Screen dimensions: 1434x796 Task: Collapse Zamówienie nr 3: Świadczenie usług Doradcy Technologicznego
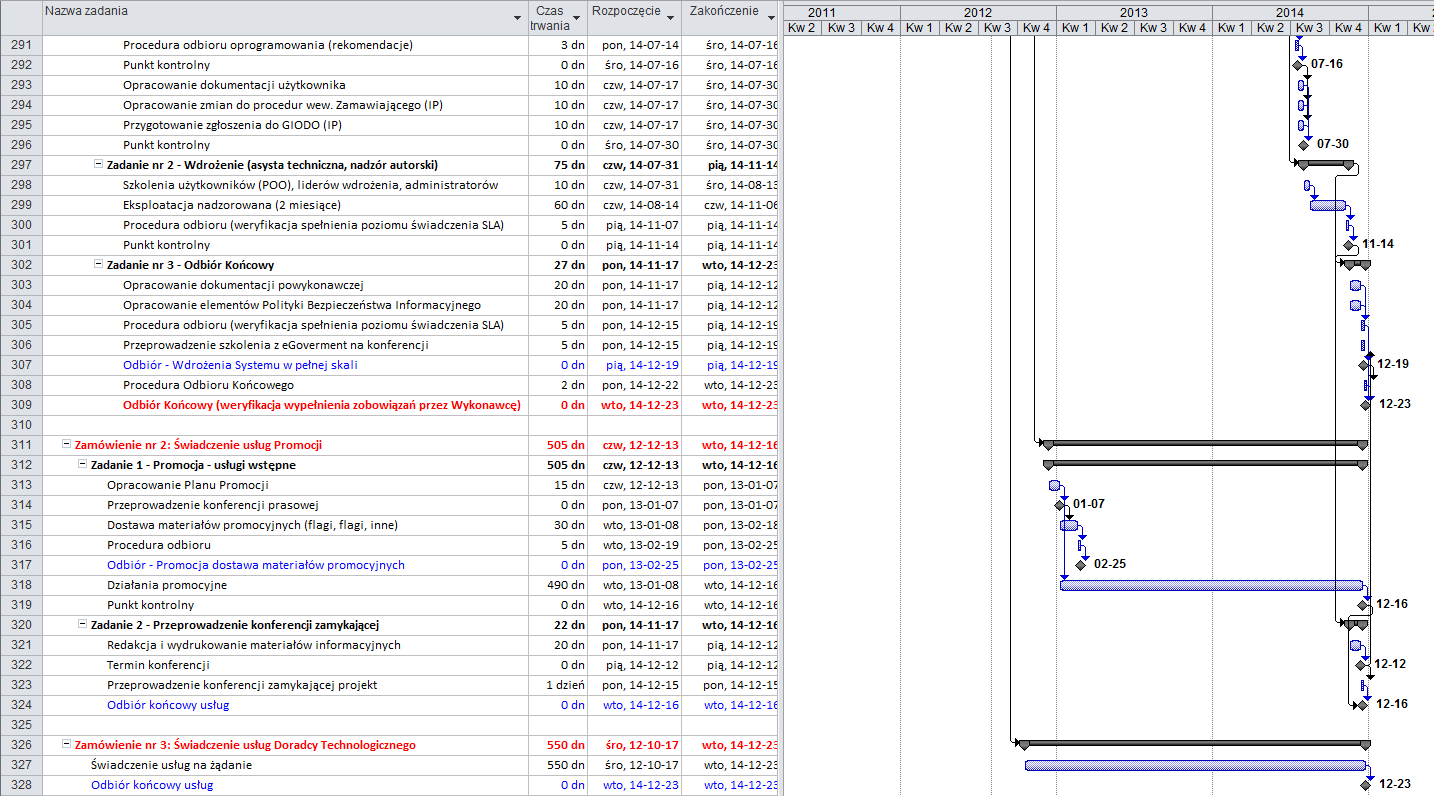(x=66, y=745)
